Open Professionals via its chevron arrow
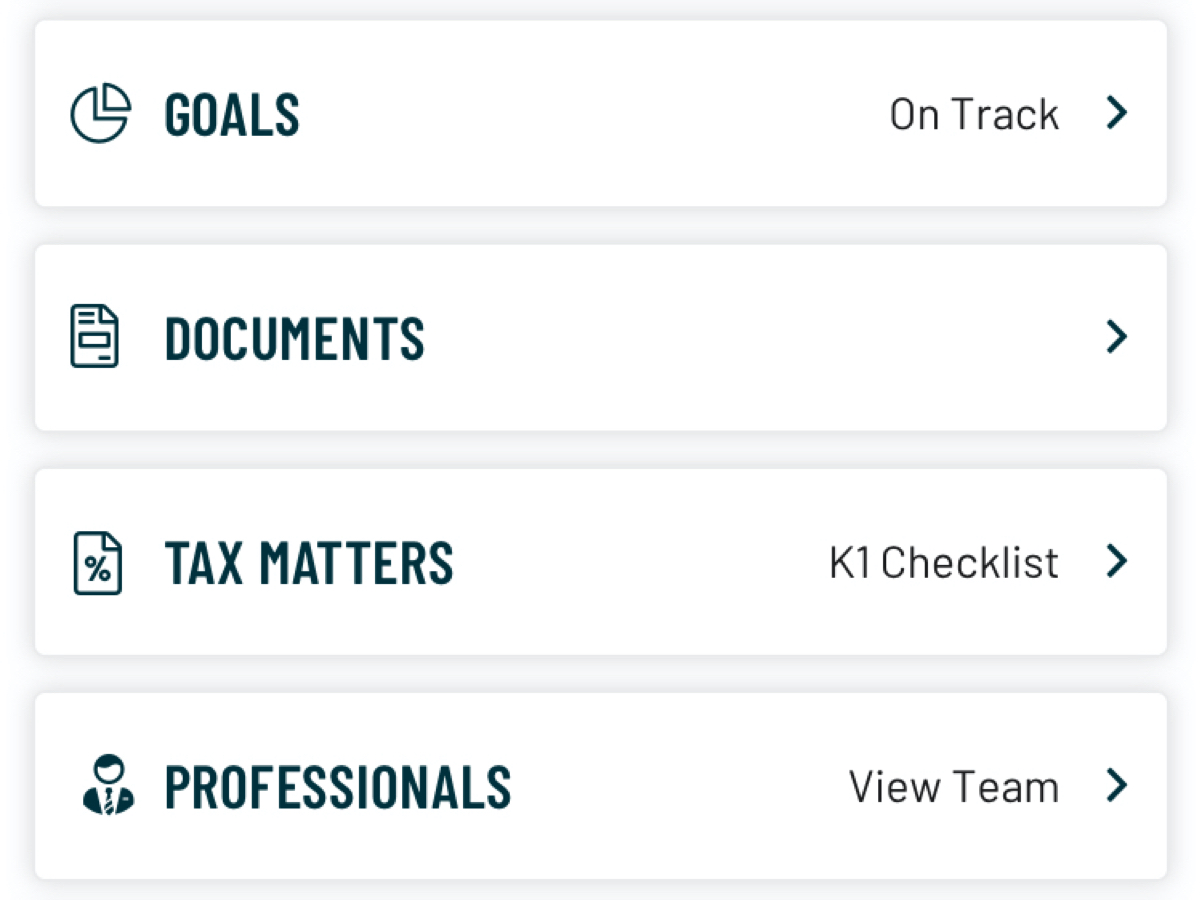Viewport: 1200px width, 900px height. 1117,786
